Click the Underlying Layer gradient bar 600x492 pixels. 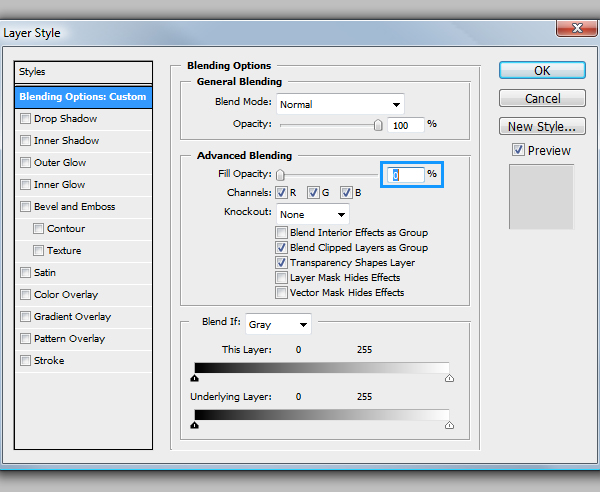point(322,415)
